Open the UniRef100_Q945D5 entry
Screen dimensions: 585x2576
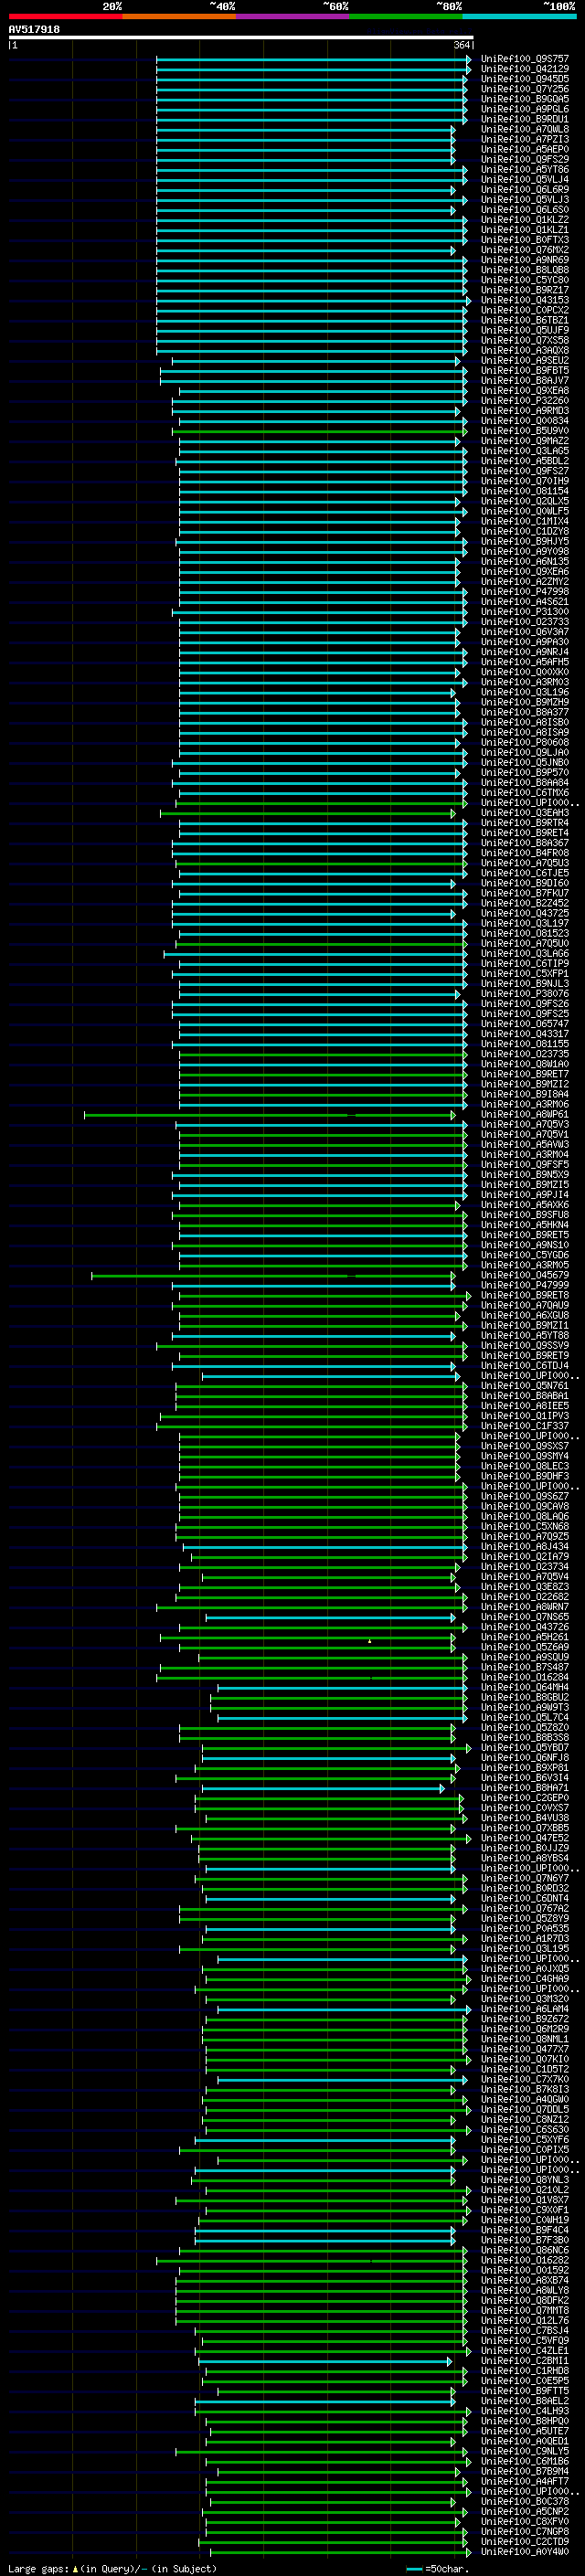point(525,79)
